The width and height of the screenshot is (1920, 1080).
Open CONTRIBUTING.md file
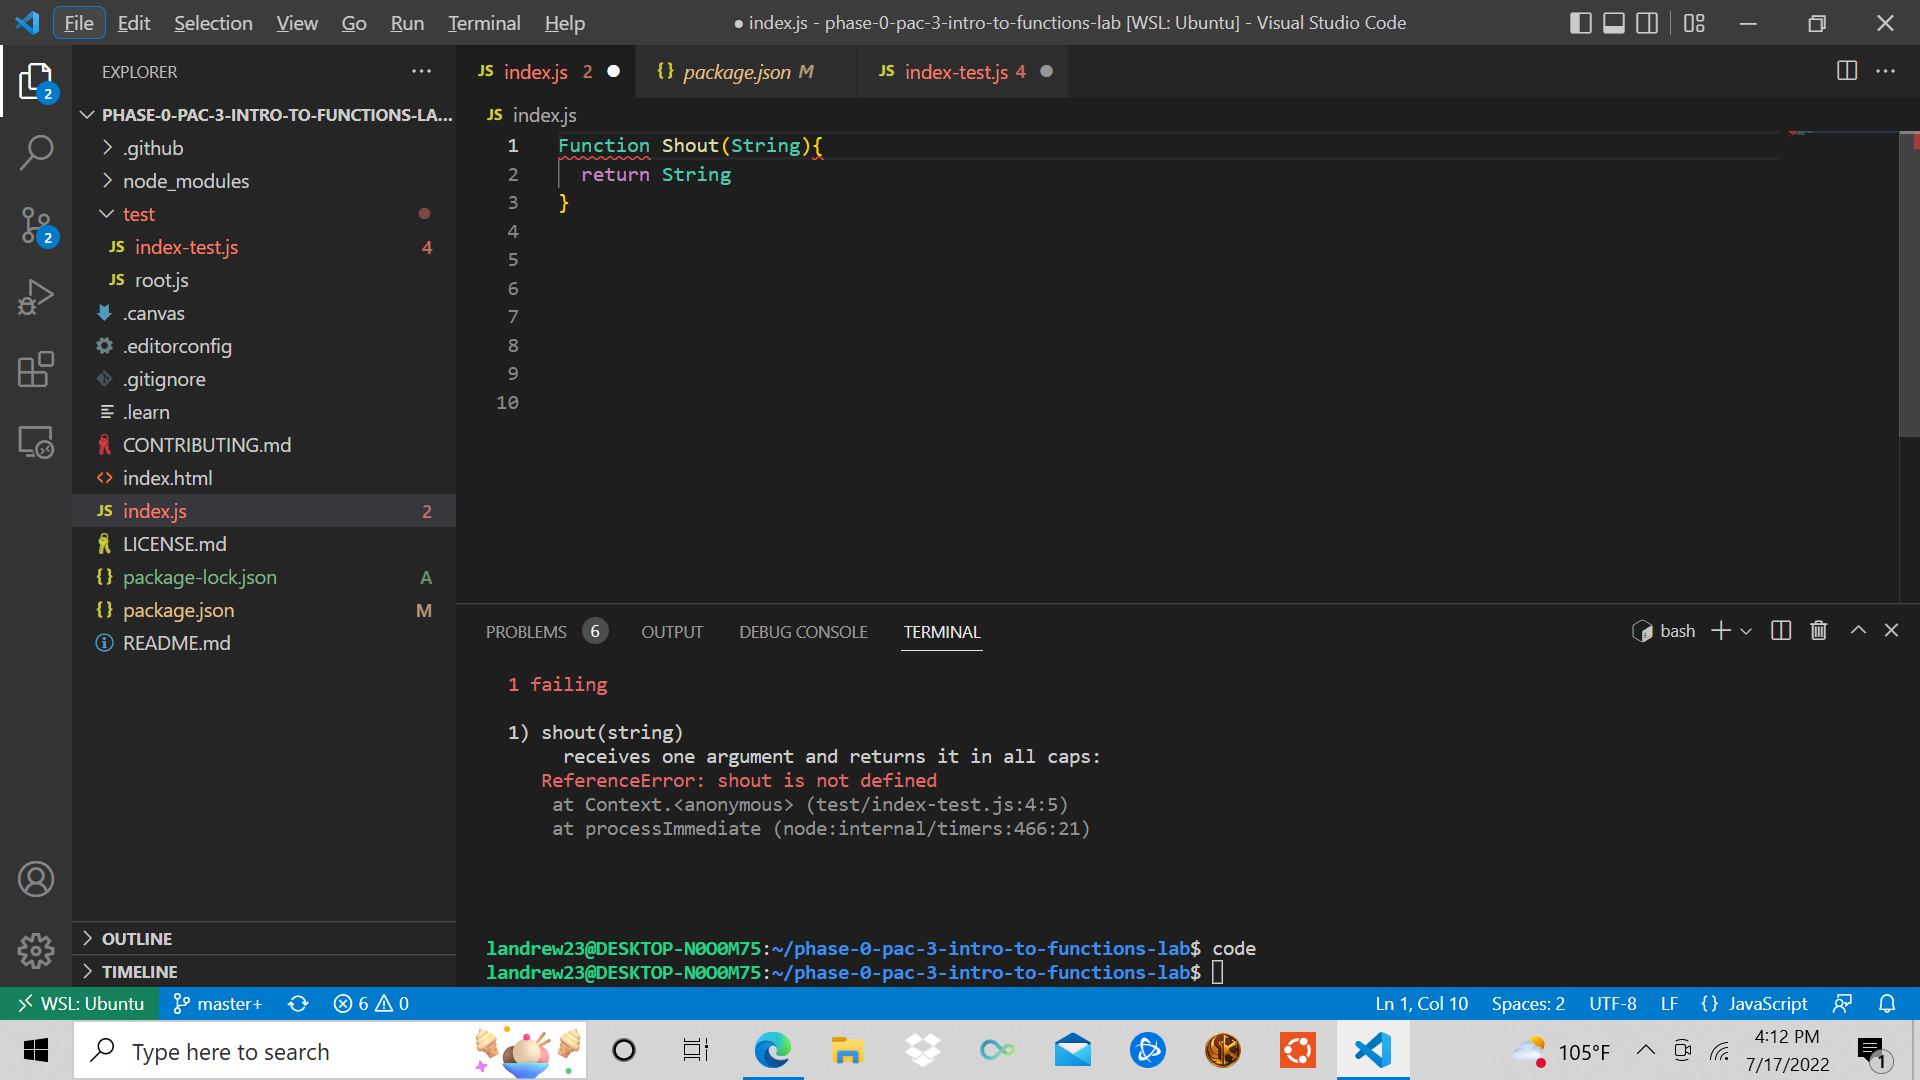264,445
